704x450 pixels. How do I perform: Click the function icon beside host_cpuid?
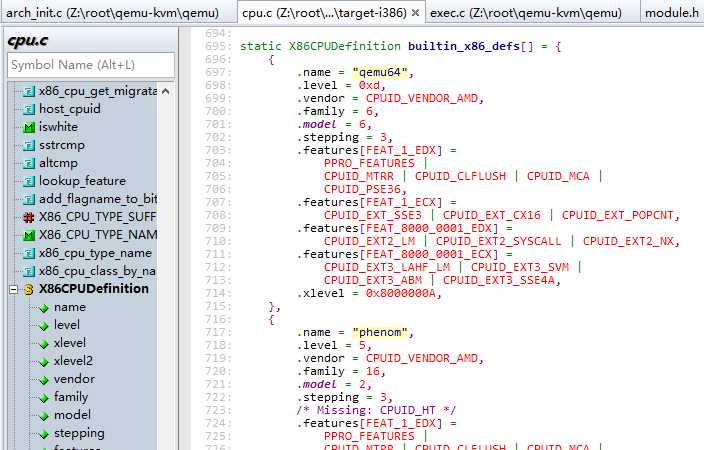pyautogui.click(x=29, y=109)
